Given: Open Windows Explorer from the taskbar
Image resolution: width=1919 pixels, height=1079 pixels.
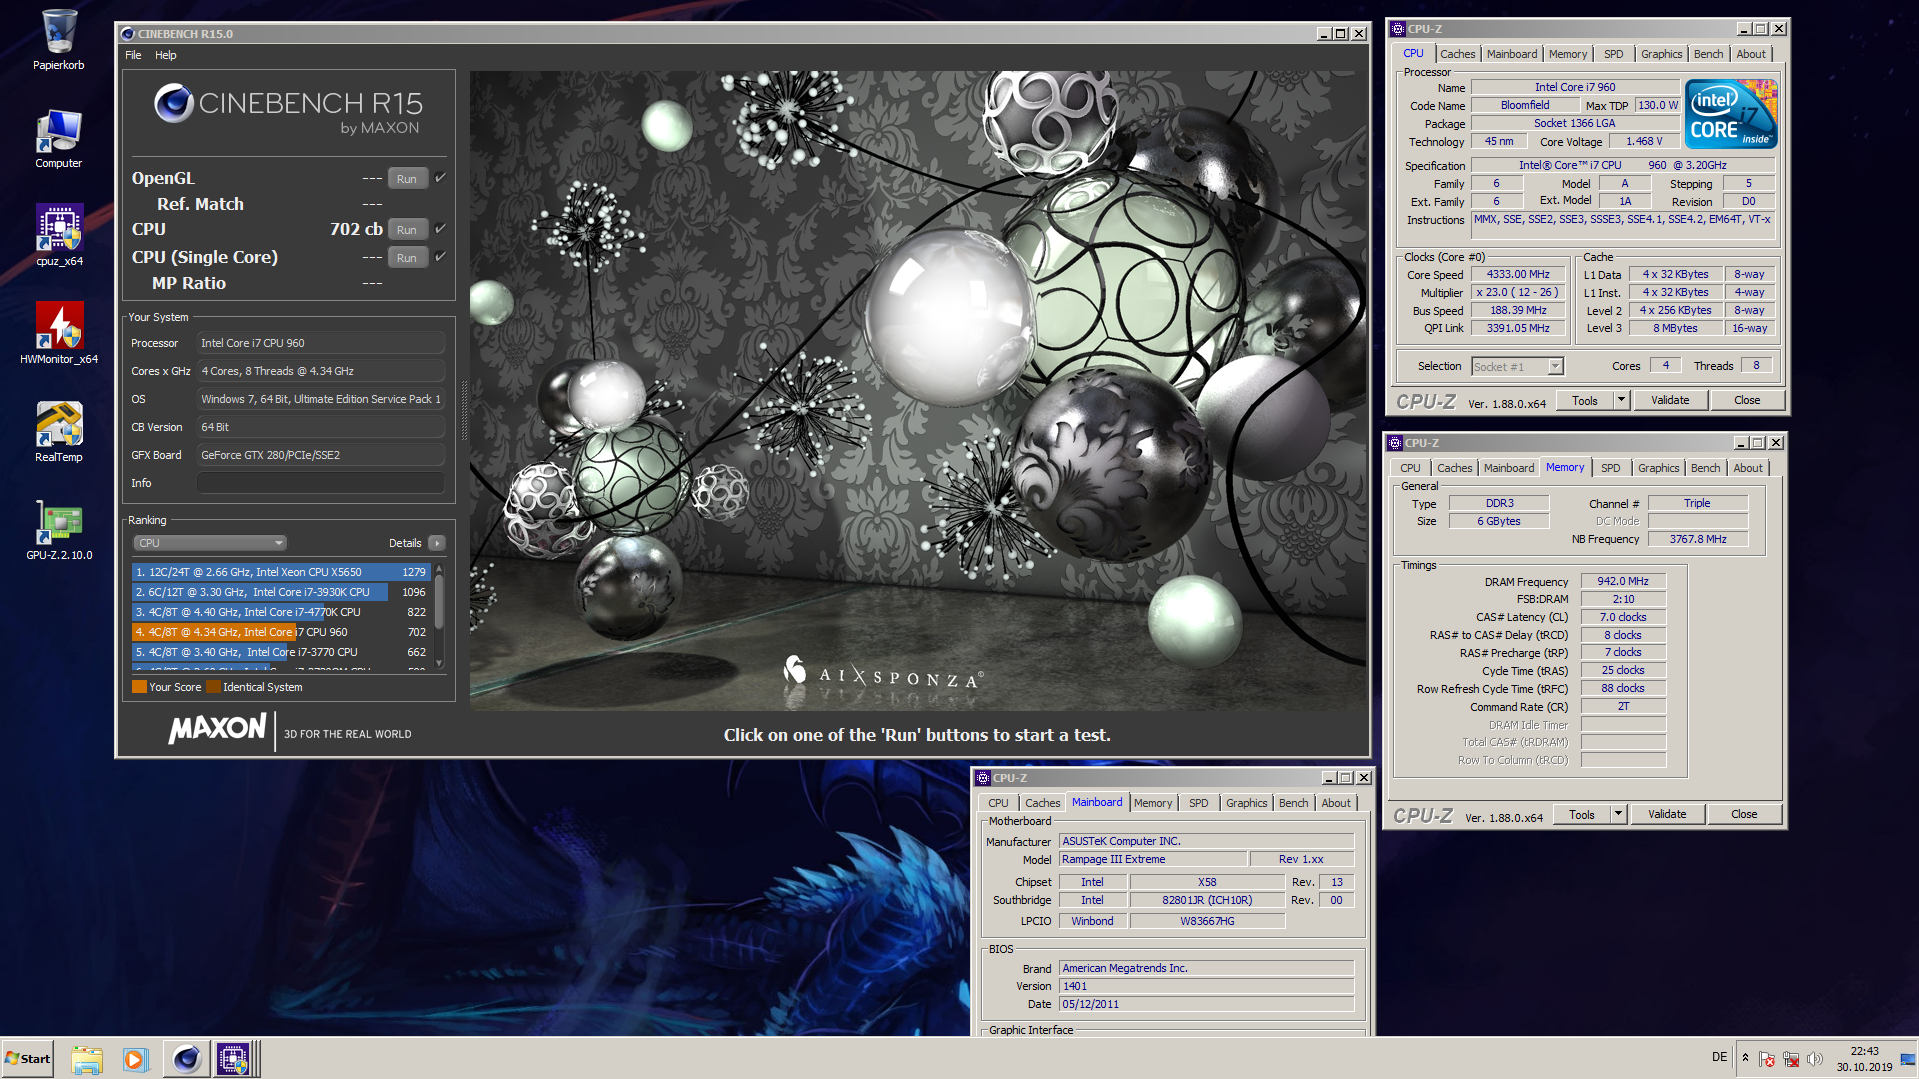Looking at the screenshot, I should point(87,1059).
